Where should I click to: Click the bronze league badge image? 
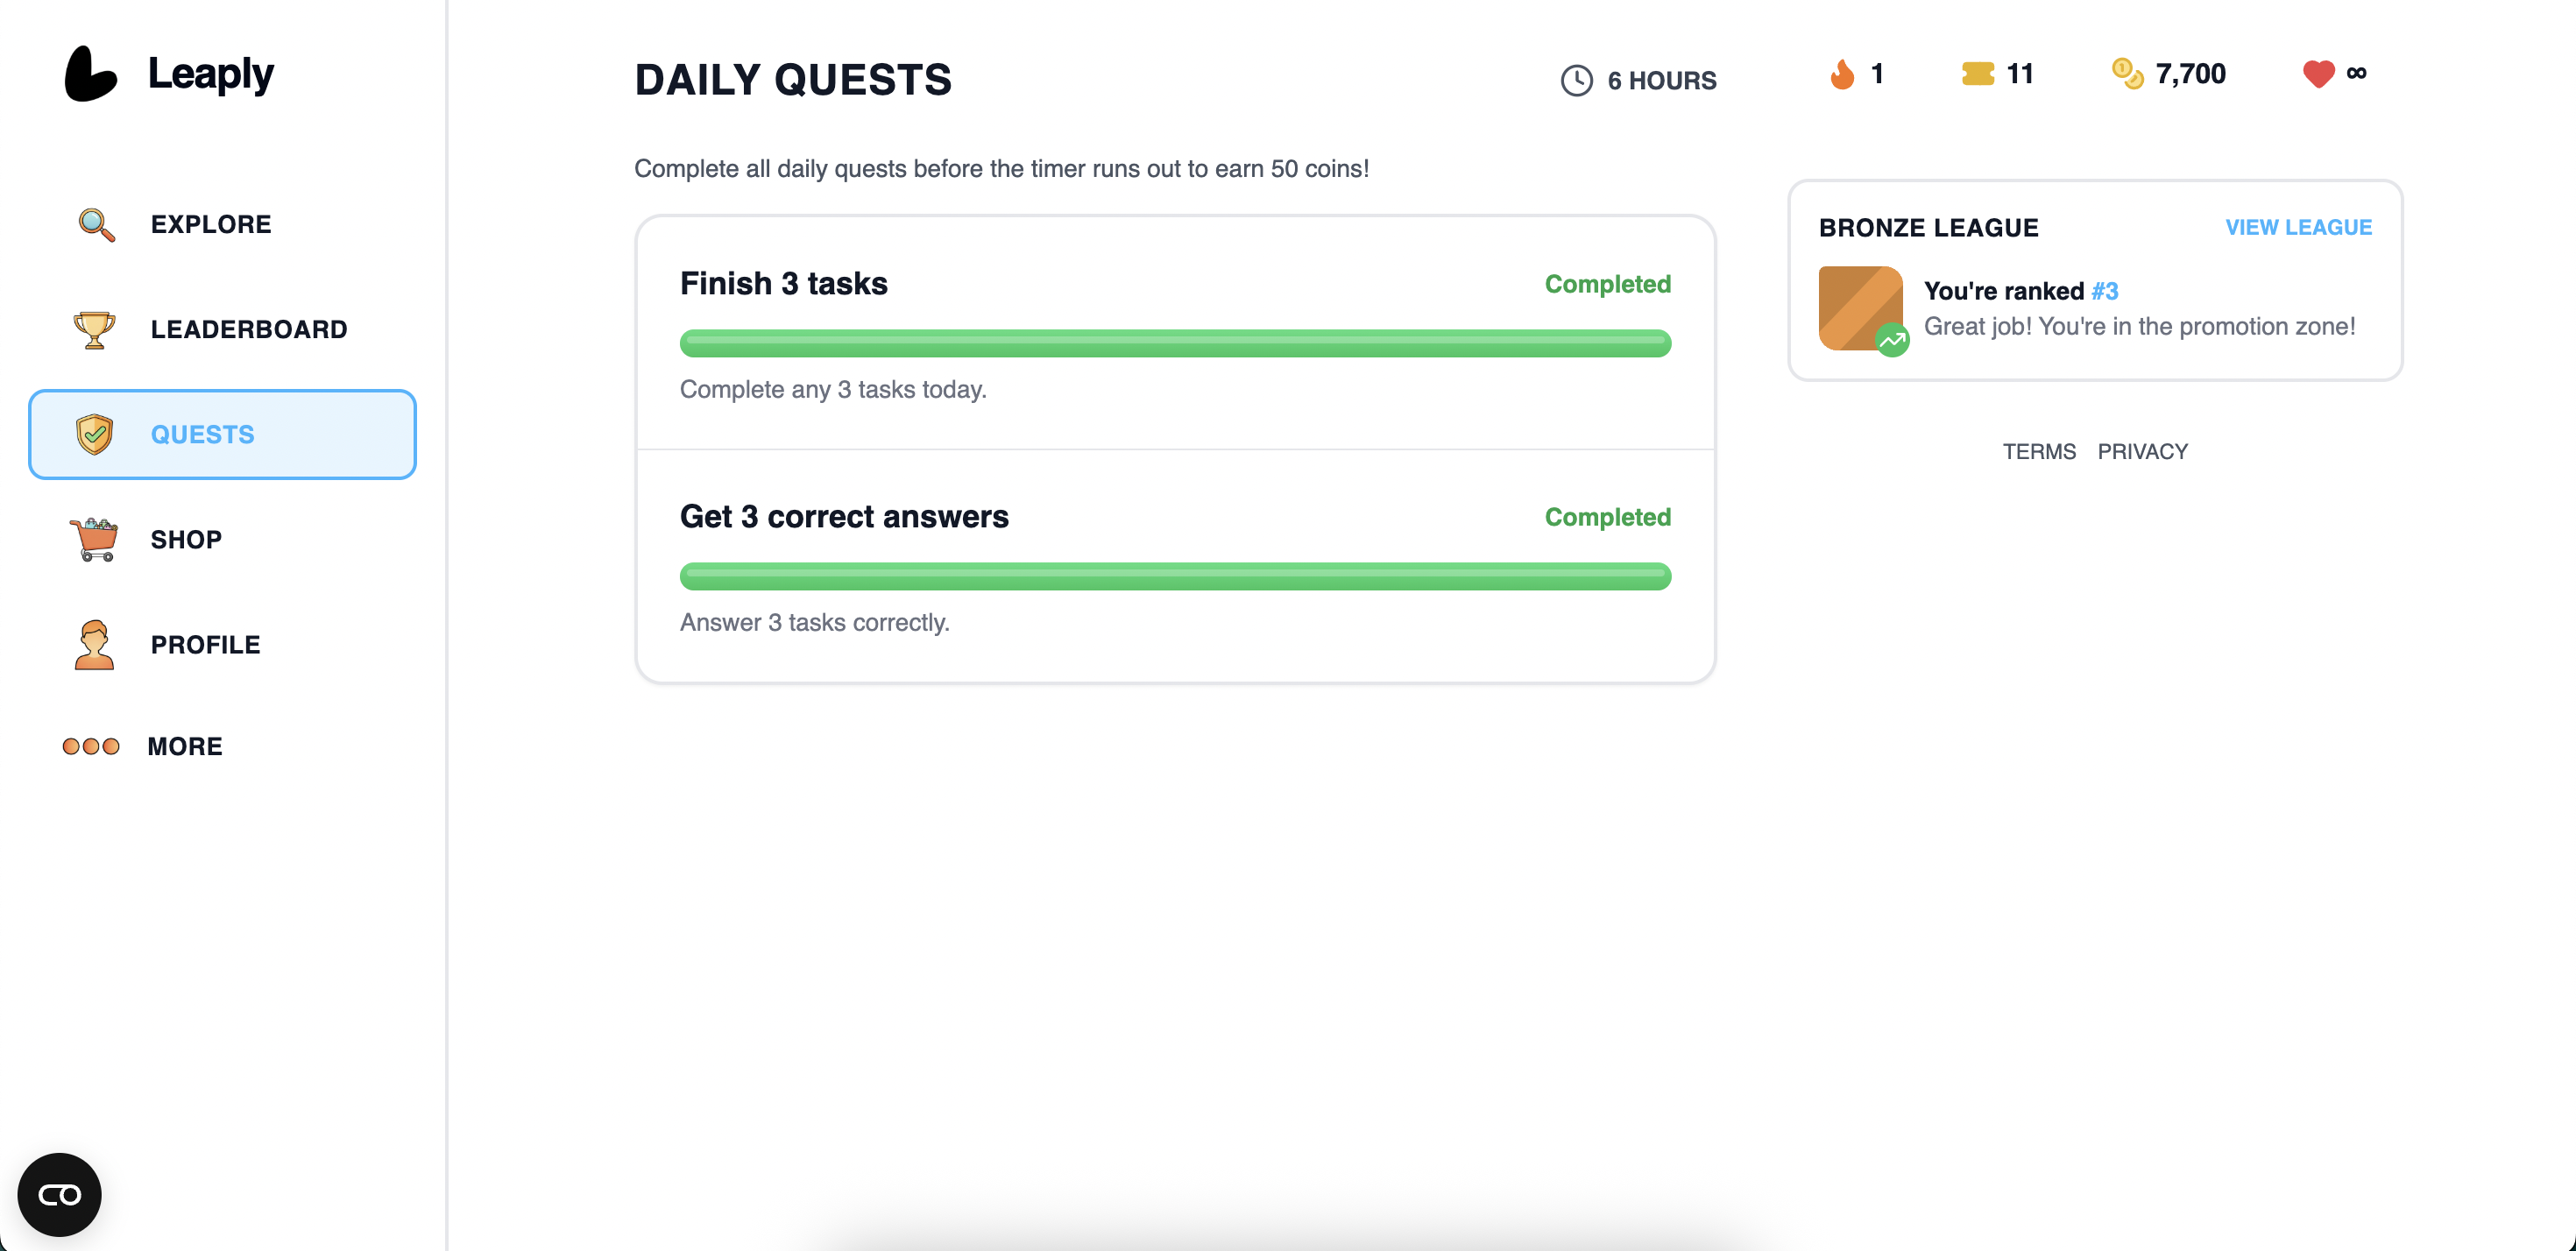pos(1861,307)
